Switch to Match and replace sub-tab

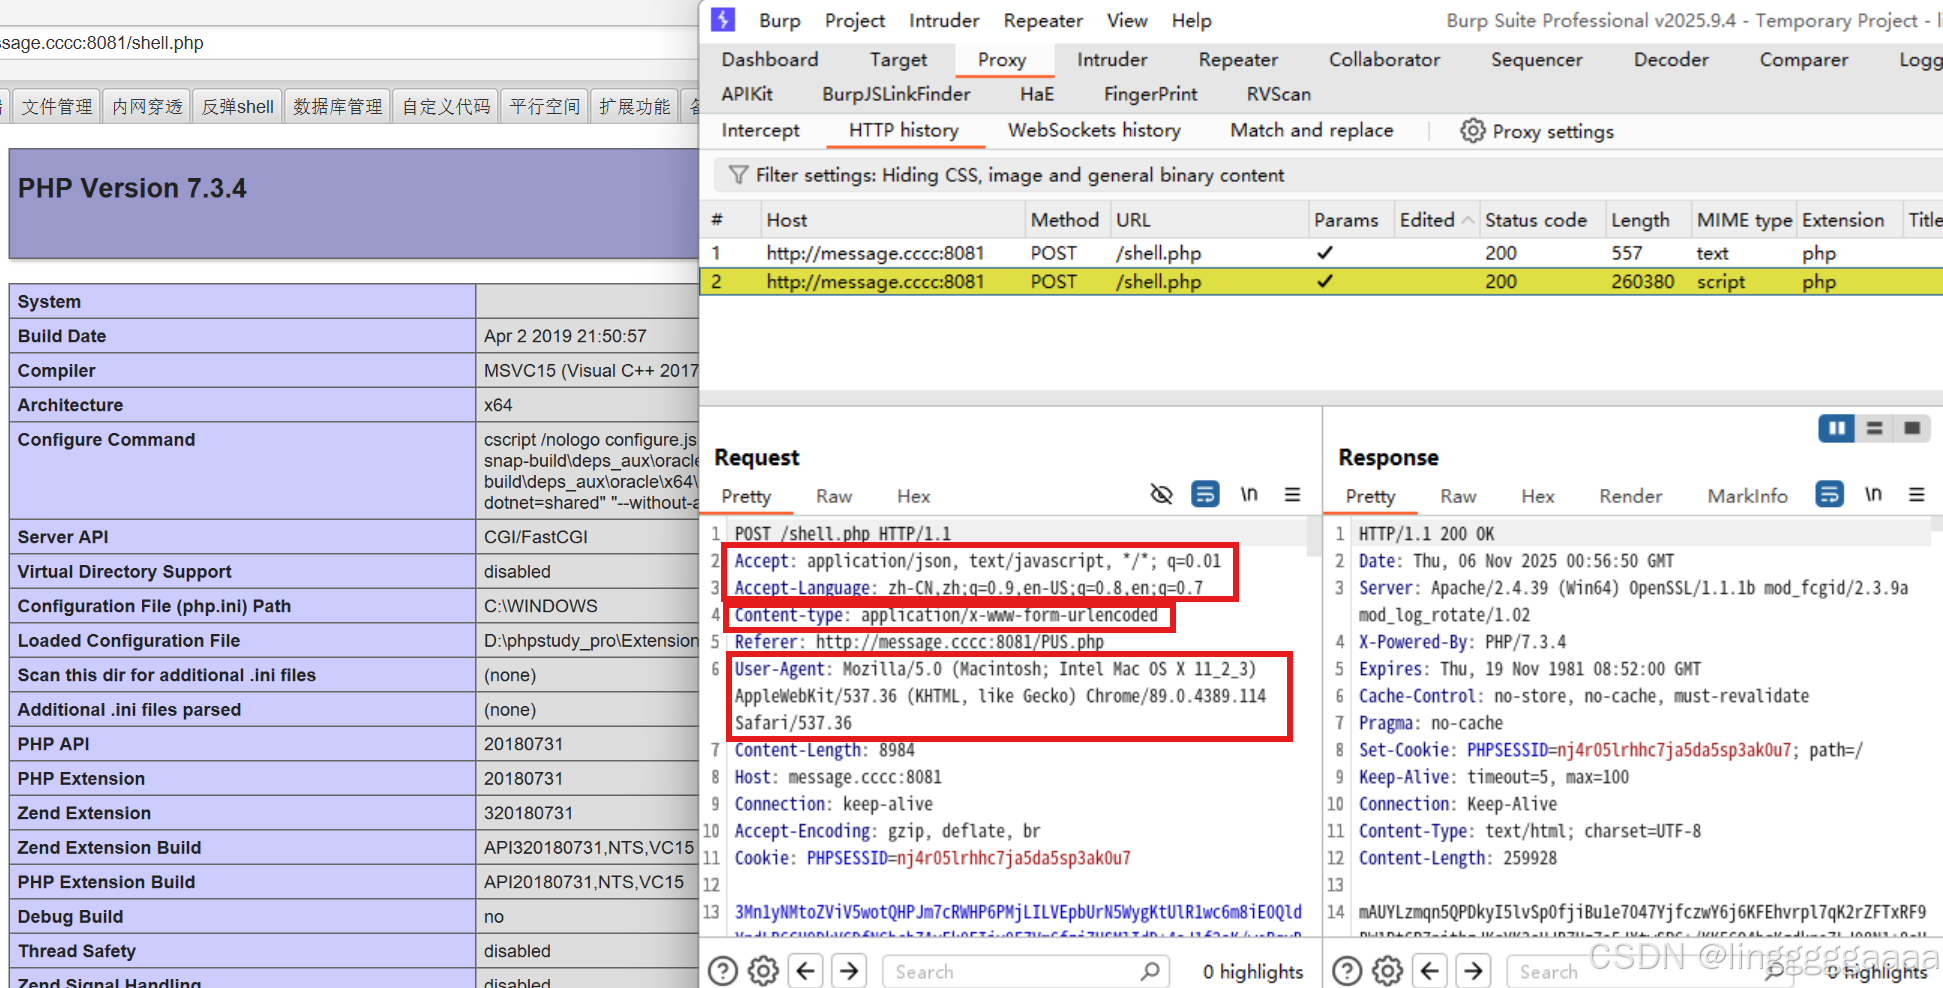click(1311, 131)
